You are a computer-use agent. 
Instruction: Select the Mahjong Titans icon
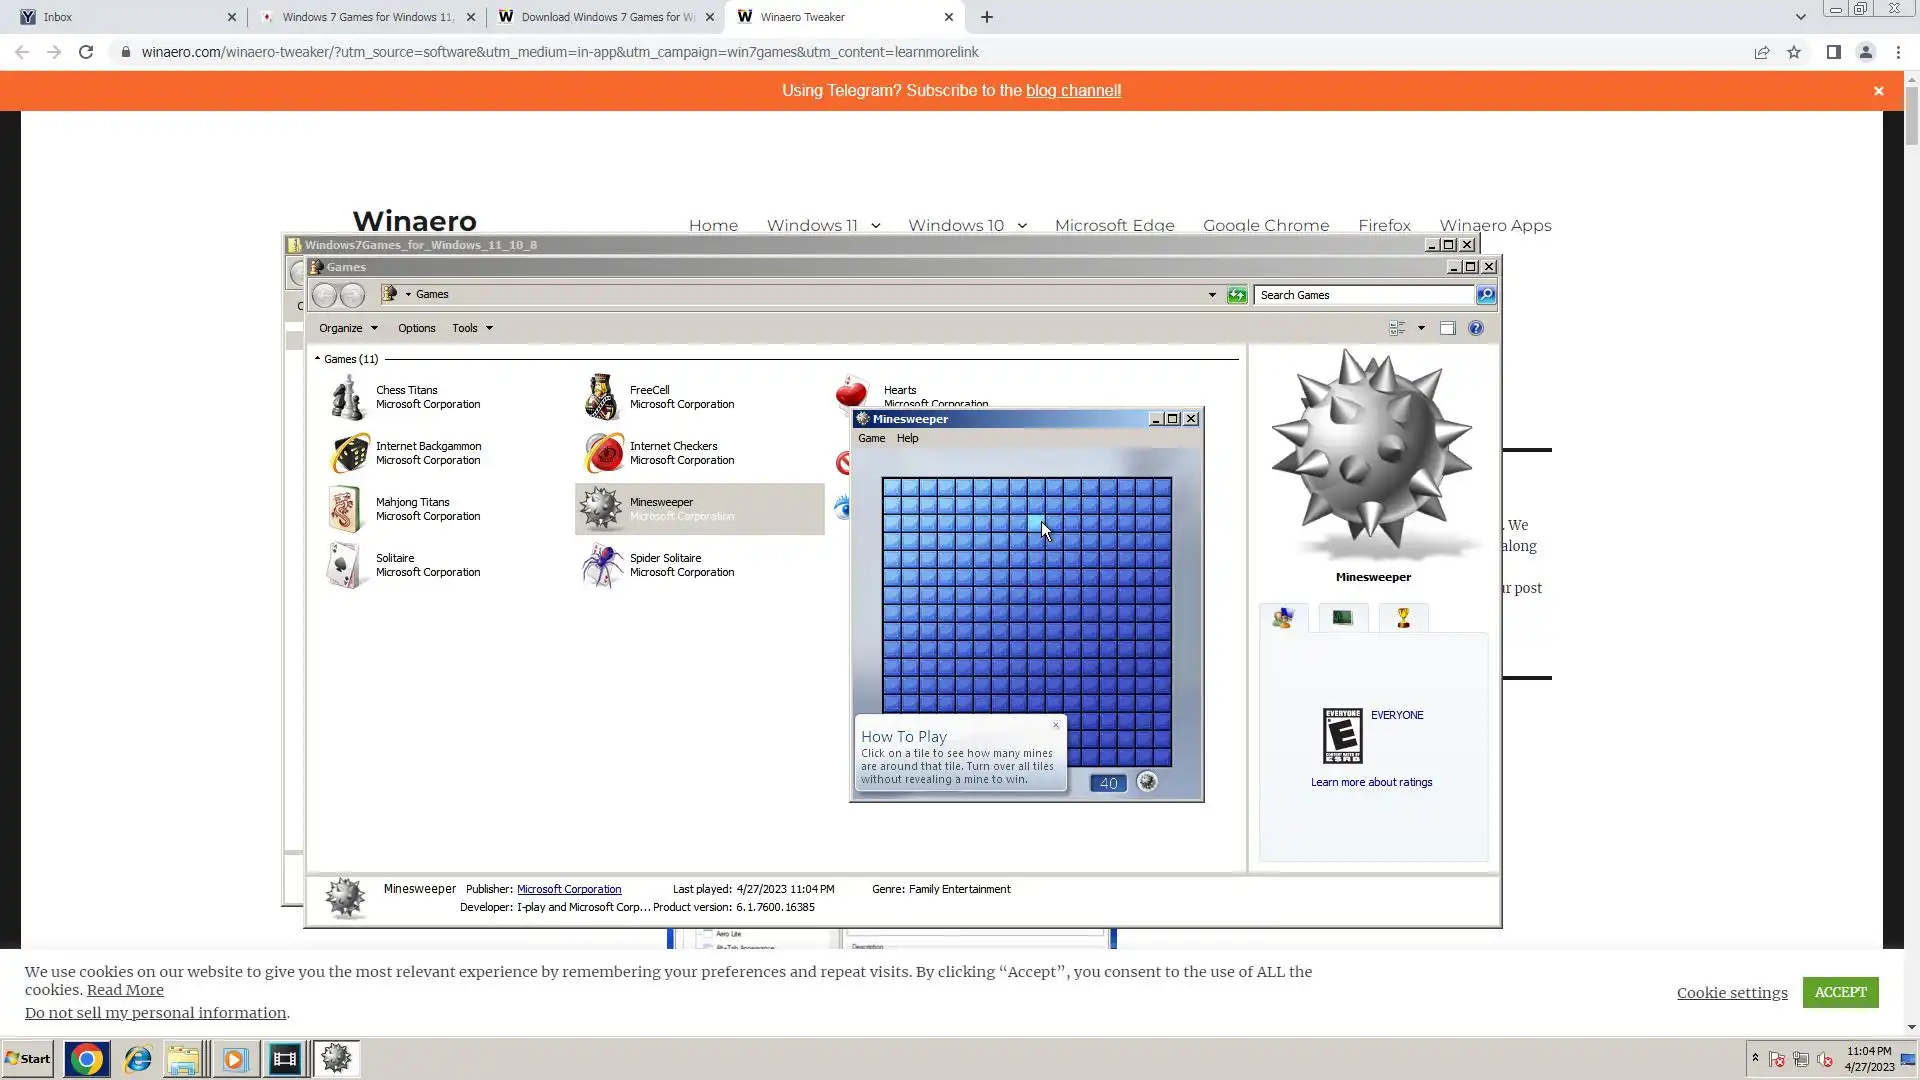[345, 509]
